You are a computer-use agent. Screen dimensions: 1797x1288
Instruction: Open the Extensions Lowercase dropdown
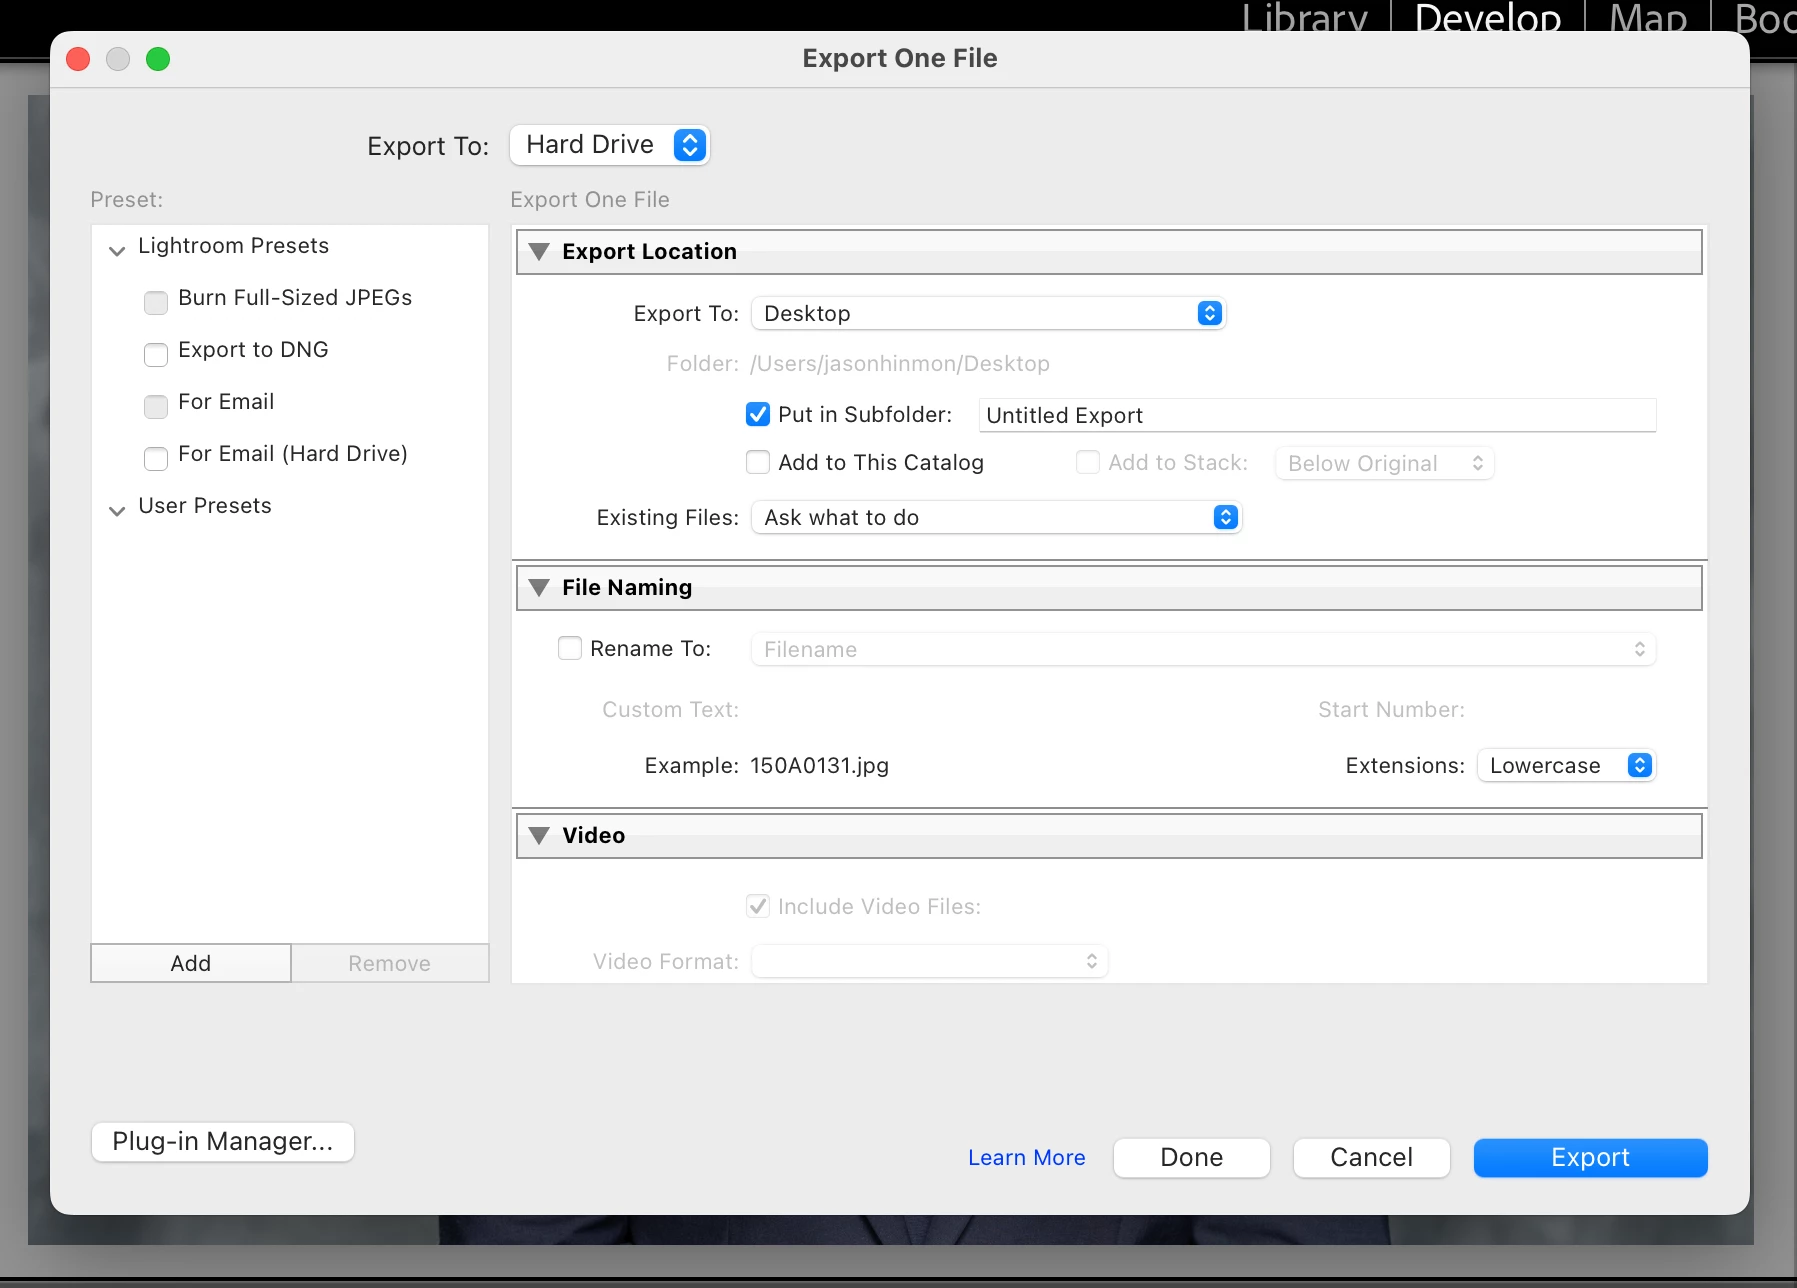click(x=1567, y=765)
